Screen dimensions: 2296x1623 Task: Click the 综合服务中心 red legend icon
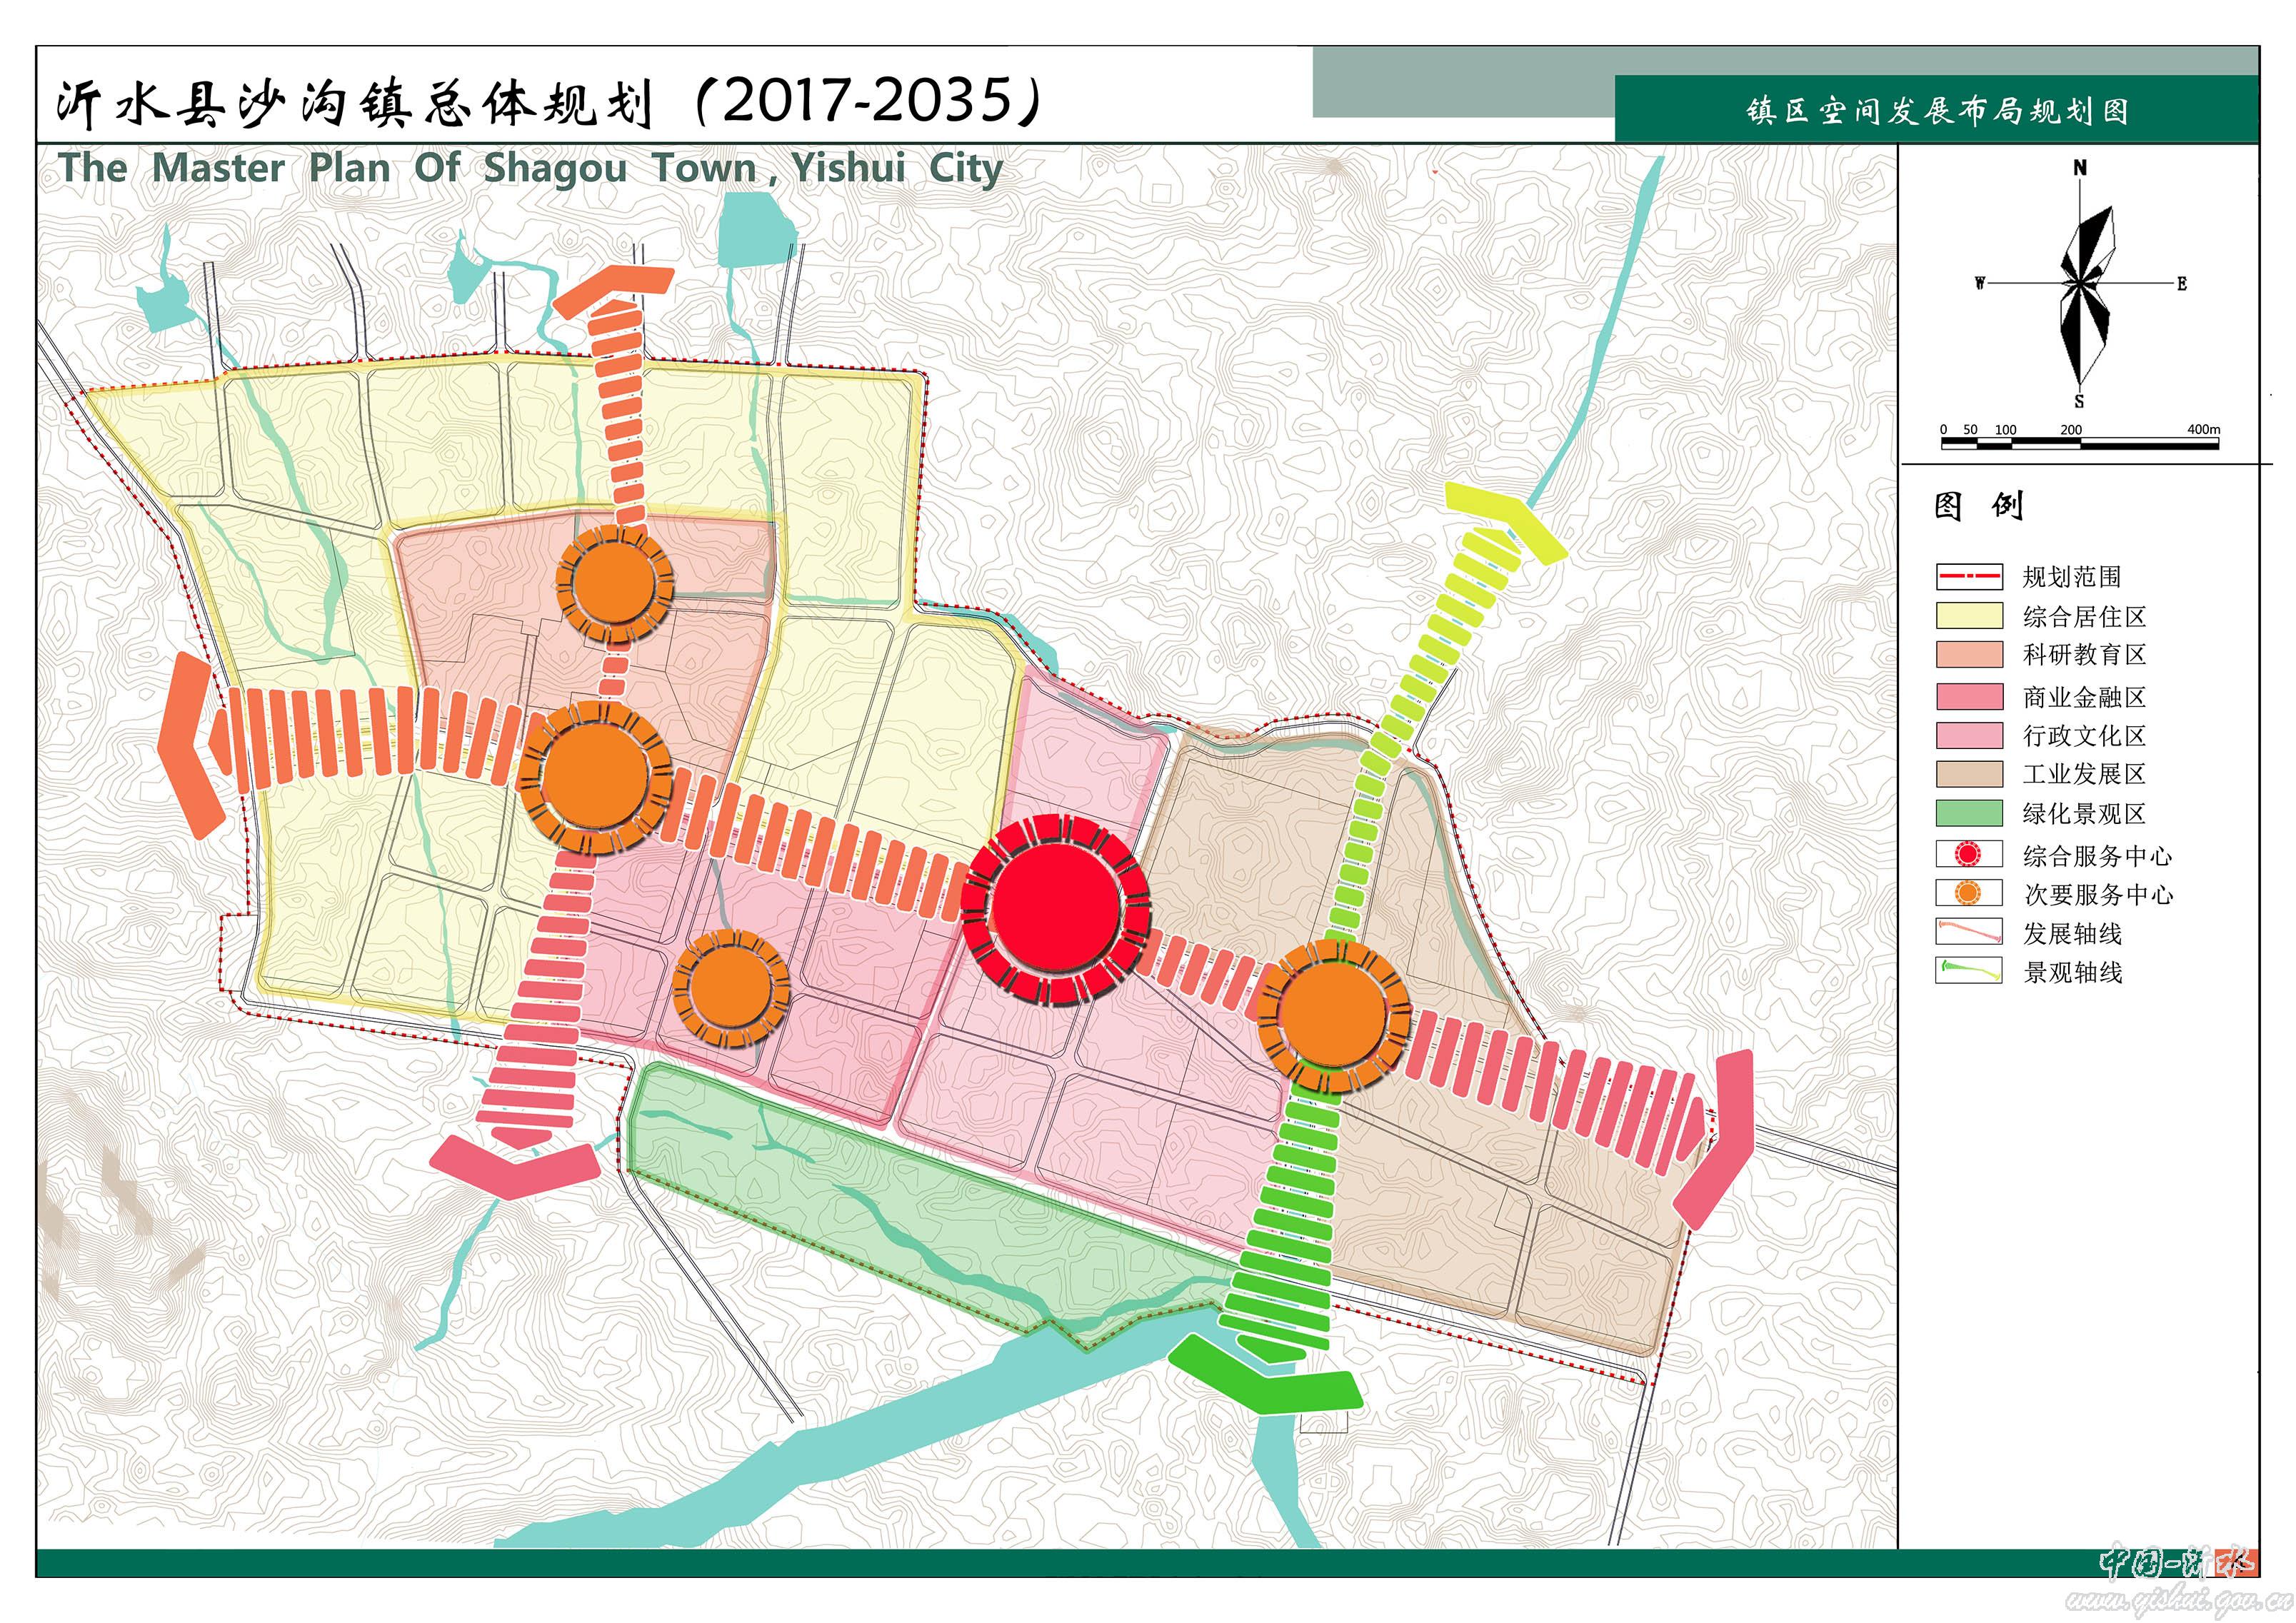click(1968, 854)
